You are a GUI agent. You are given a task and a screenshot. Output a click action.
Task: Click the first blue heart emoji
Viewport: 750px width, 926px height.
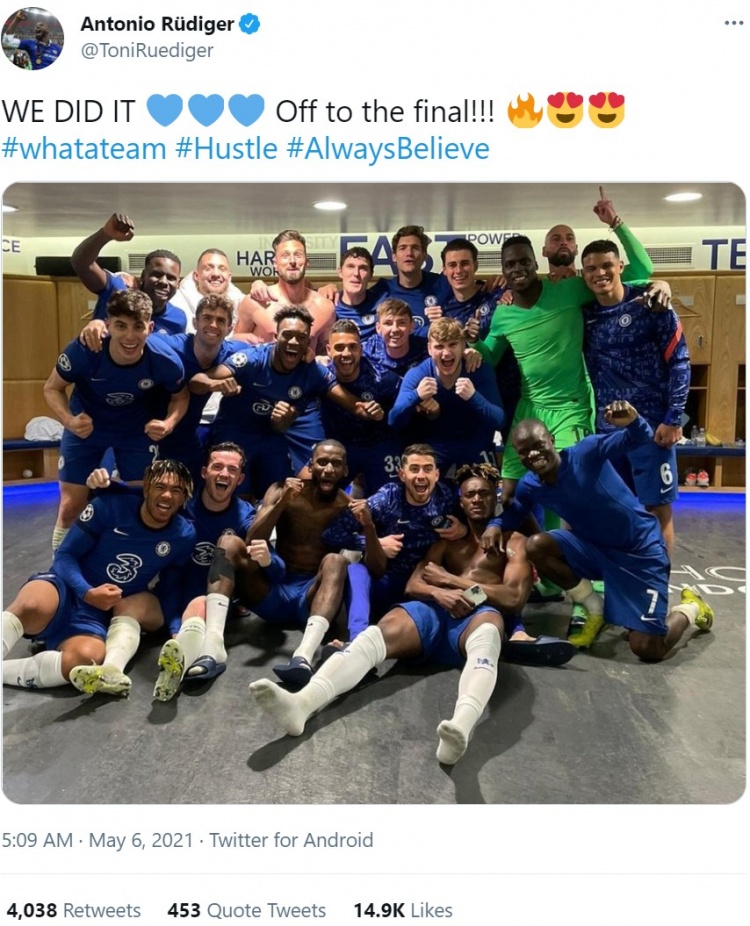[165, 110]
